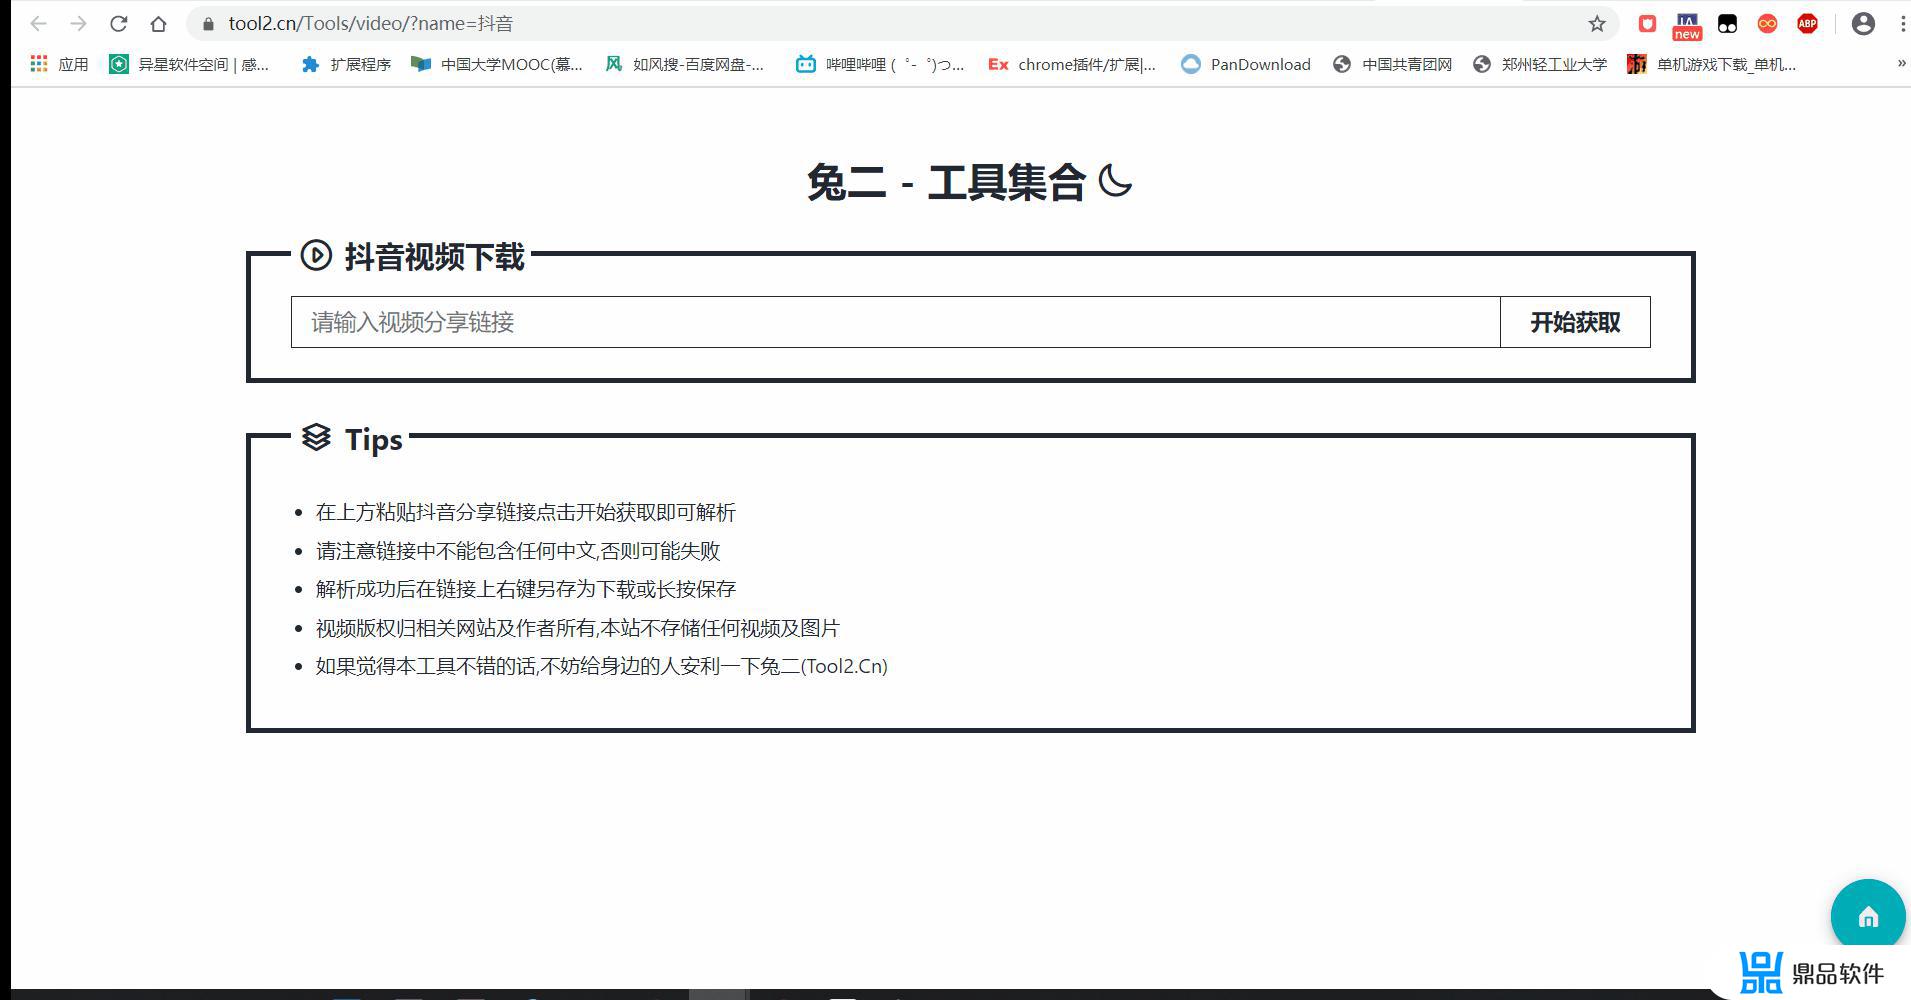The image size is (1911, 1000).
Task: Click the layers icon beside Tips
Action: click(316, 437)
